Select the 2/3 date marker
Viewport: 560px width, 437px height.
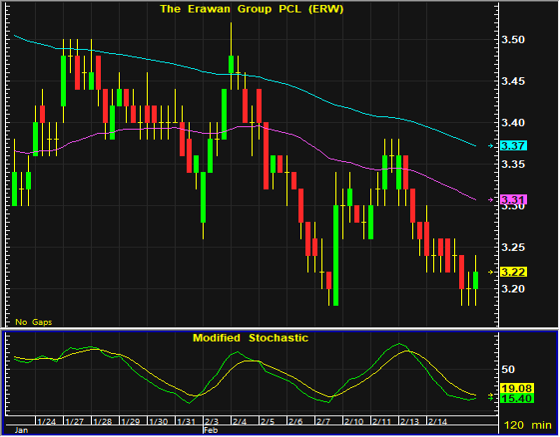click(211, 421)
